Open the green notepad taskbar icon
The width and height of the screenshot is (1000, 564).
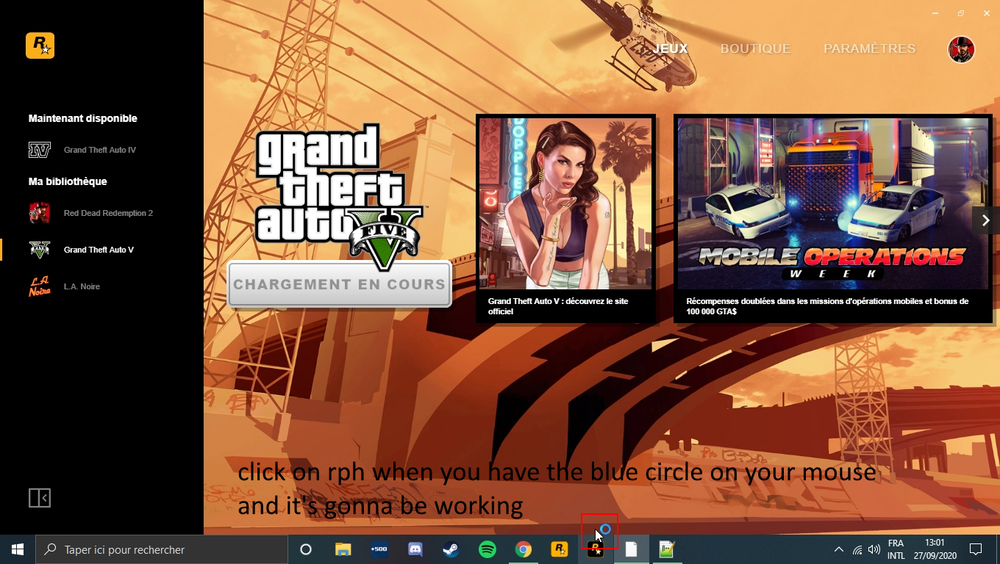(x=667, y=549)
